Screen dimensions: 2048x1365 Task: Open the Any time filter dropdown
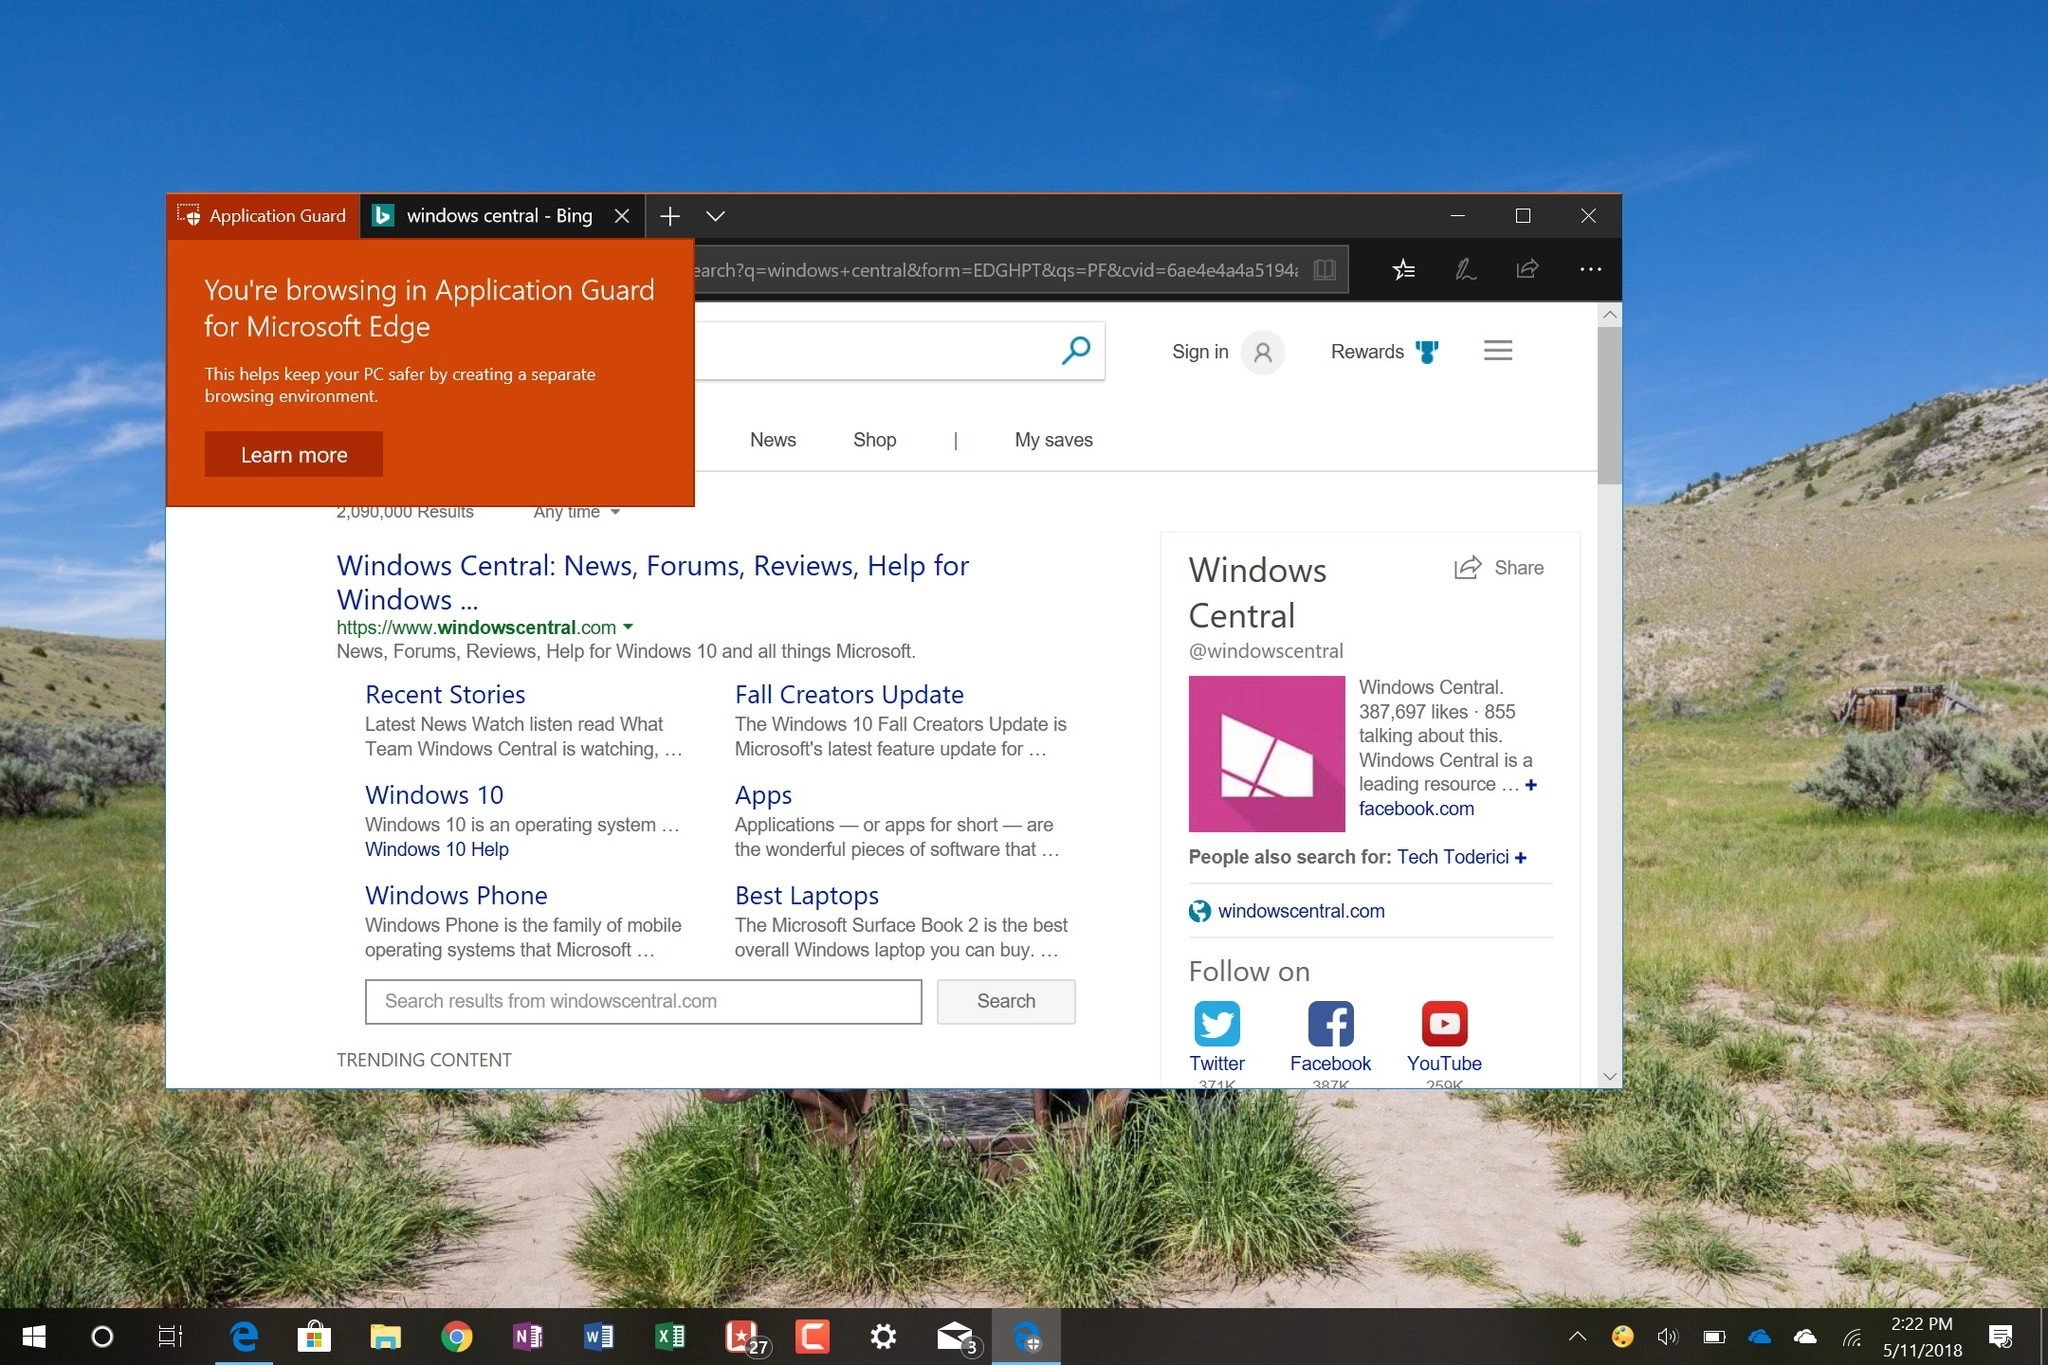(x=576, y=512)
